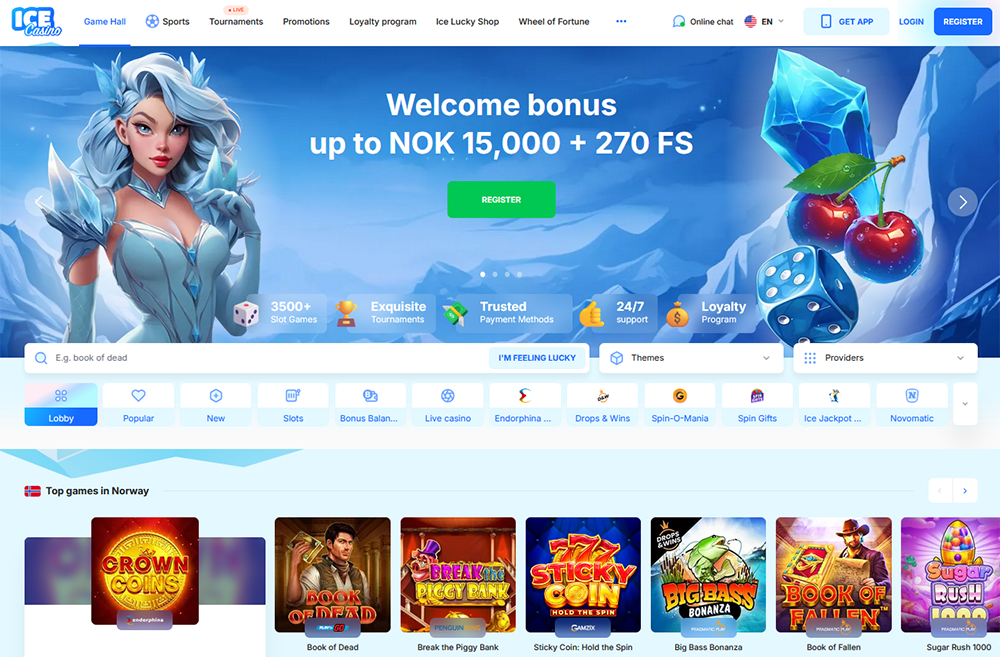
Task: Open the Wheel of Fortune menu item
Action: [554, 21]
